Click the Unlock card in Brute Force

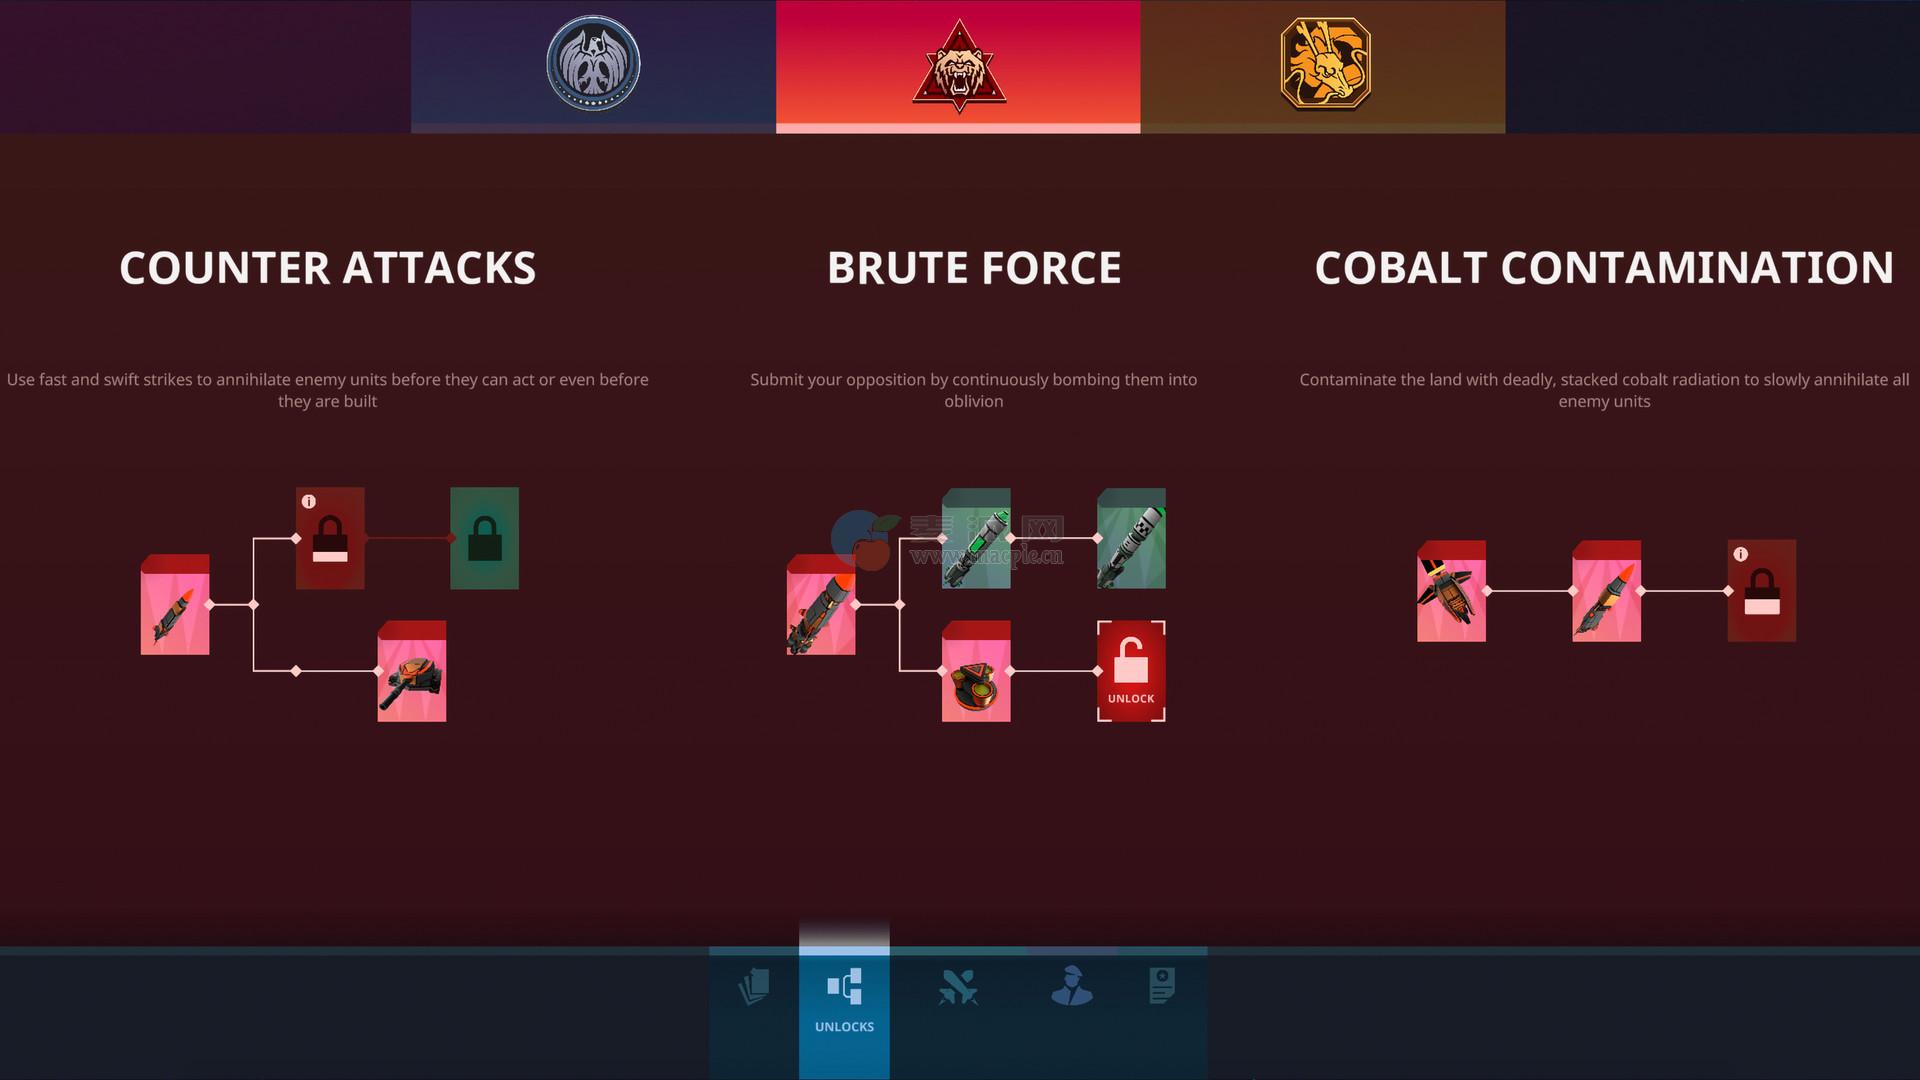point(1131,671)
